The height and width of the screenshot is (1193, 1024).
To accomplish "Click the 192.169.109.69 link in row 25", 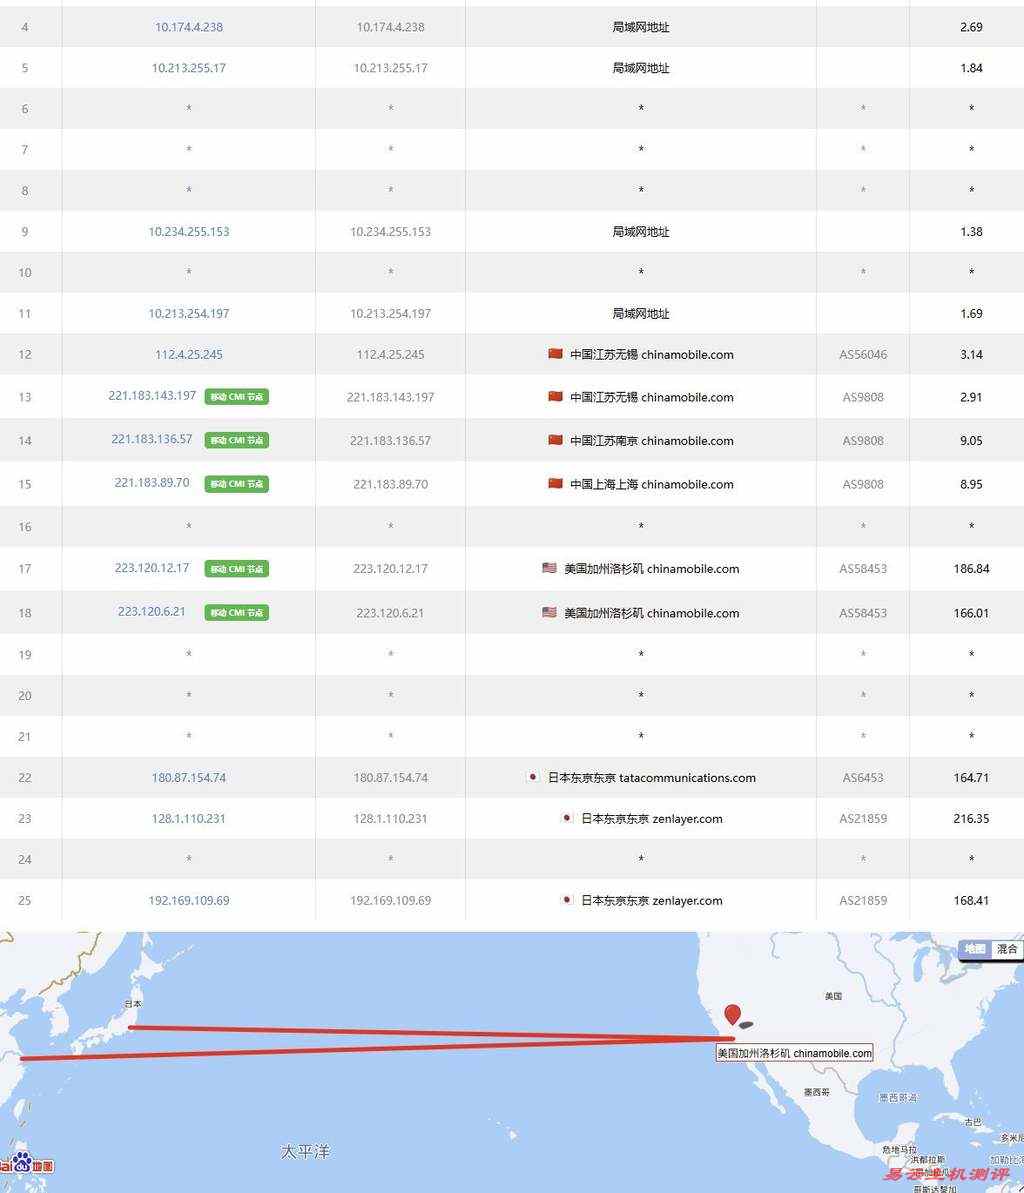I will pyautogui.click(x=189, y=900).
